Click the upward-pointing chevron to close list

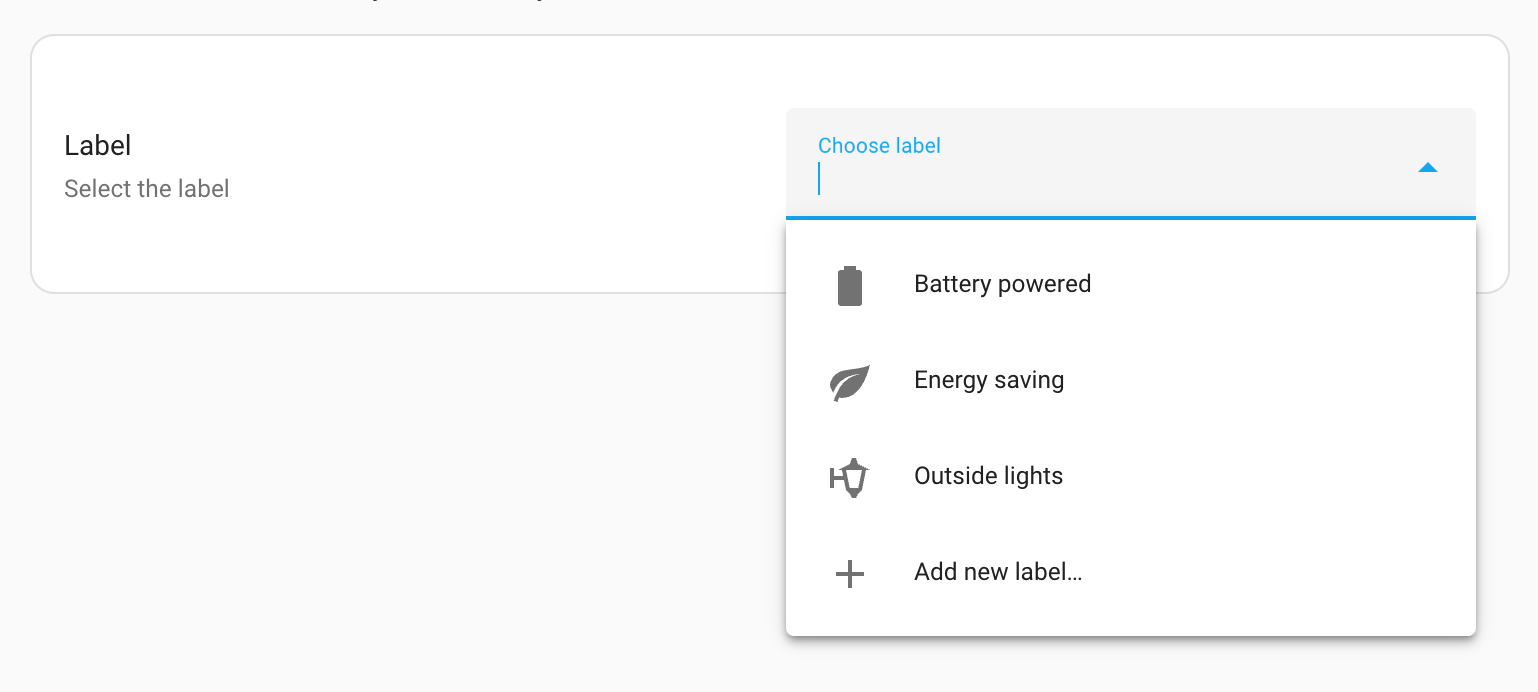[x=1428, y=167]
